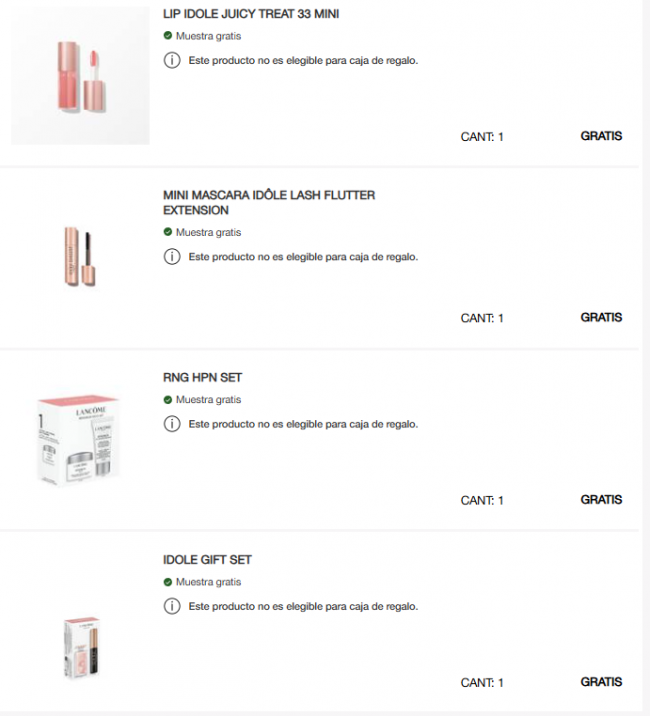
Task: Click CANT: 1 quantity for Idole Gift Set
Action: [x=481, y=683]
